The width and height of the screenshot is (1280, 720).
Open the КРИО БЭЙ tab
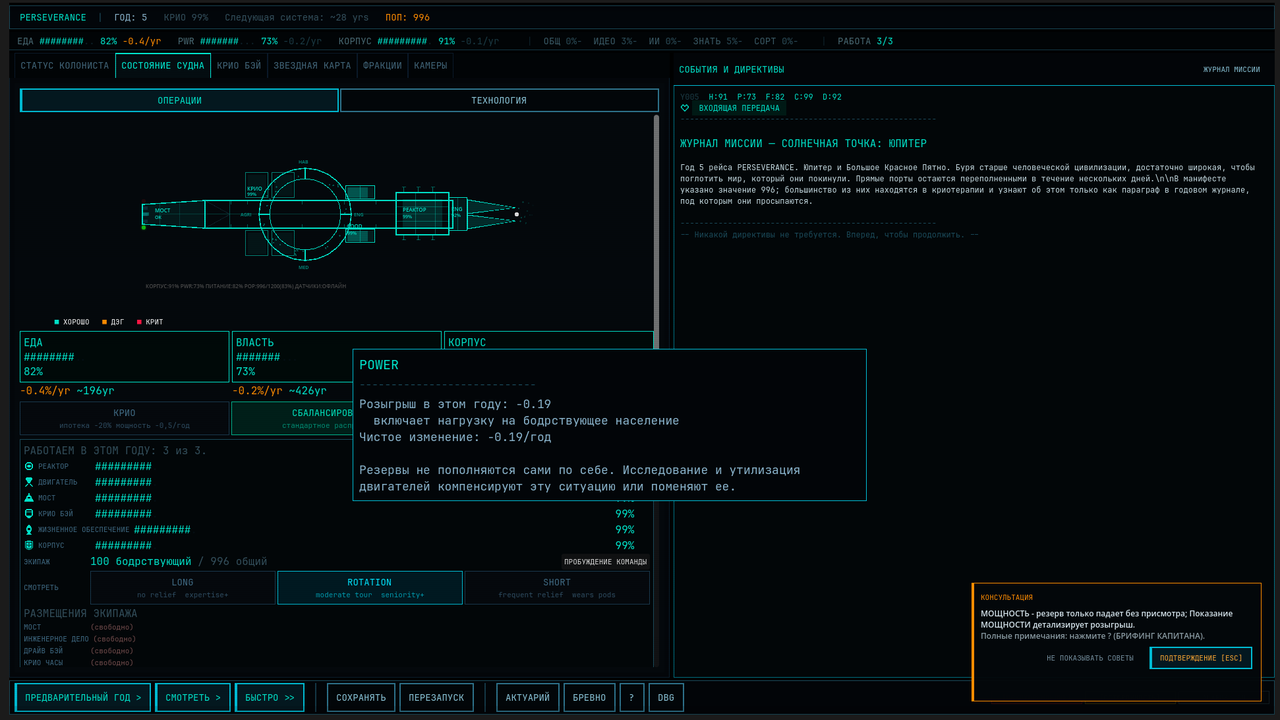(x=239, y=65)
